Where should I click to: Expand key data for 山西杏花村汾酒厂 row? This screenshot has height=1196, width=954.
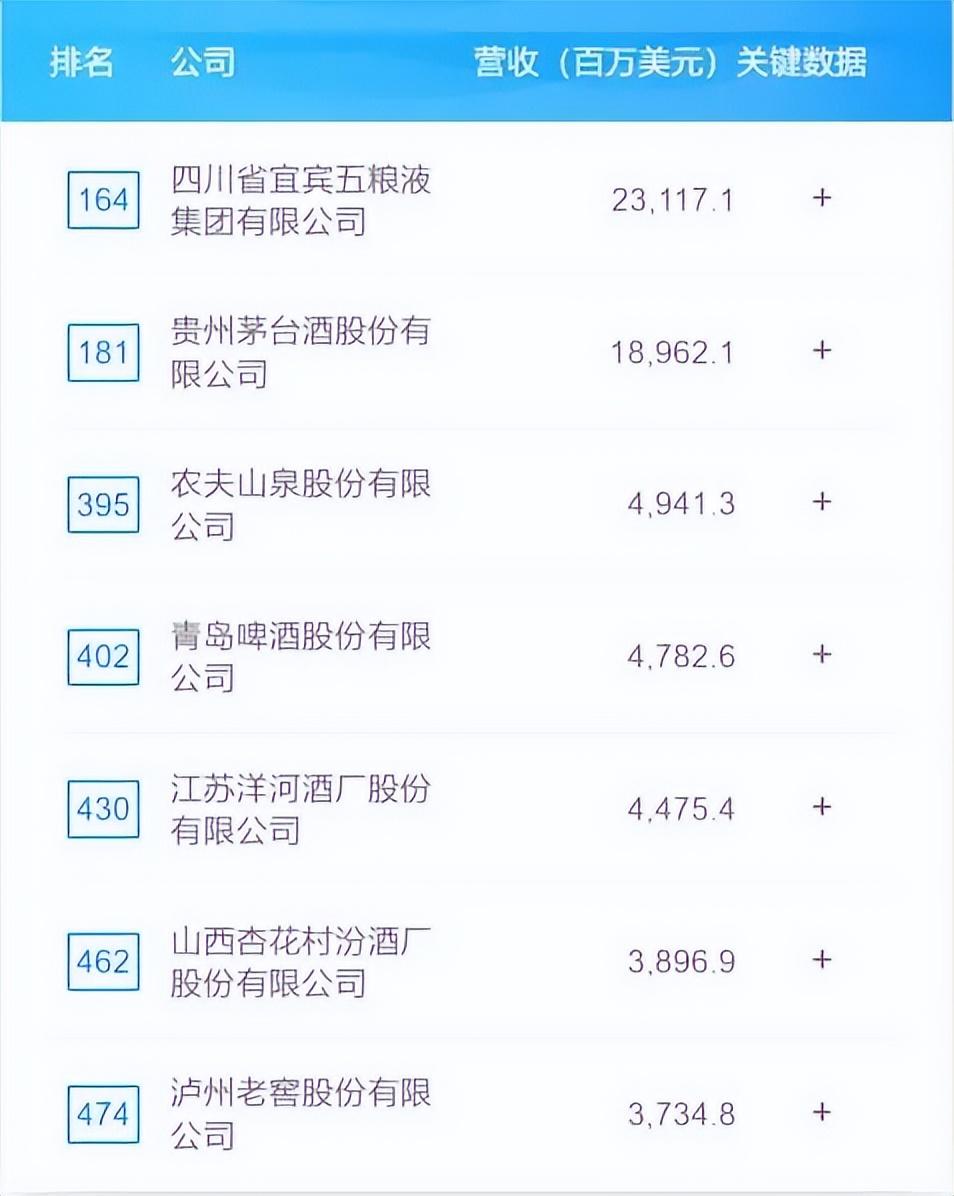(x=821, y=960)
